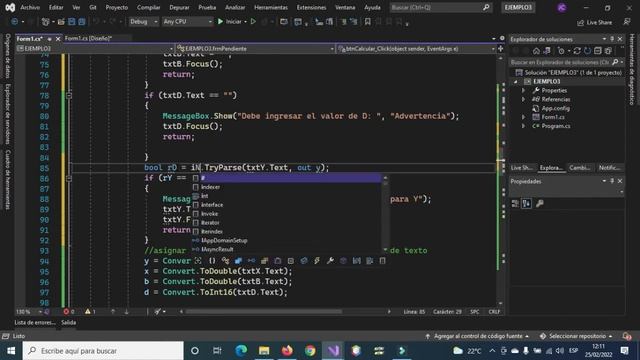Viewport: 640px width, 360px height.
Task: Click the editor horizontal scrollbar thumb
Action: pyautogui.click(x=263, y=312)
